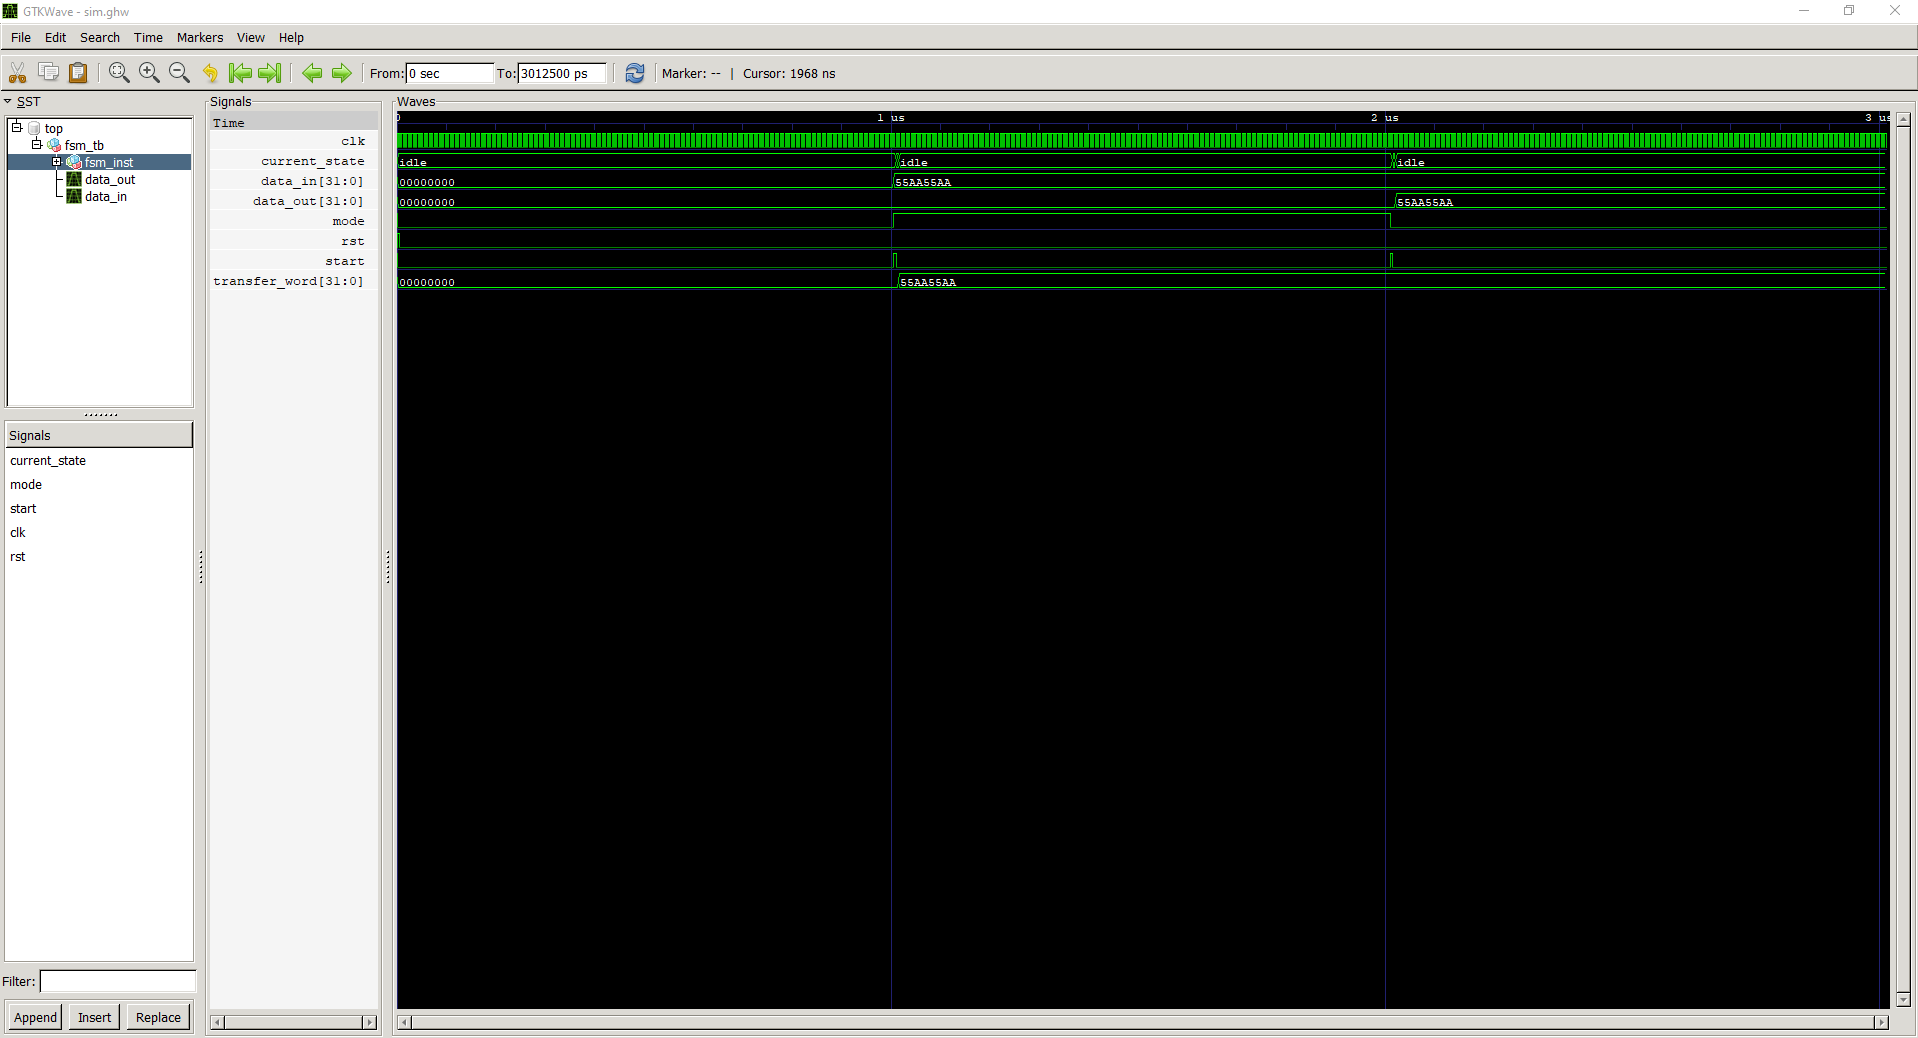Open the File menu
1918x1038 pixels.
coord(21,38)
